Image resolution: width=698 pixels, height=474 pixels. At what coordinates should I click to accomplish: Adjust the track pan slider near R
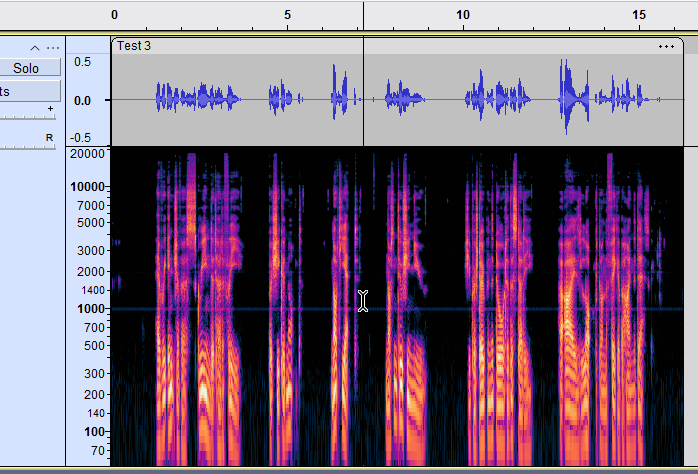click(28, 146)
